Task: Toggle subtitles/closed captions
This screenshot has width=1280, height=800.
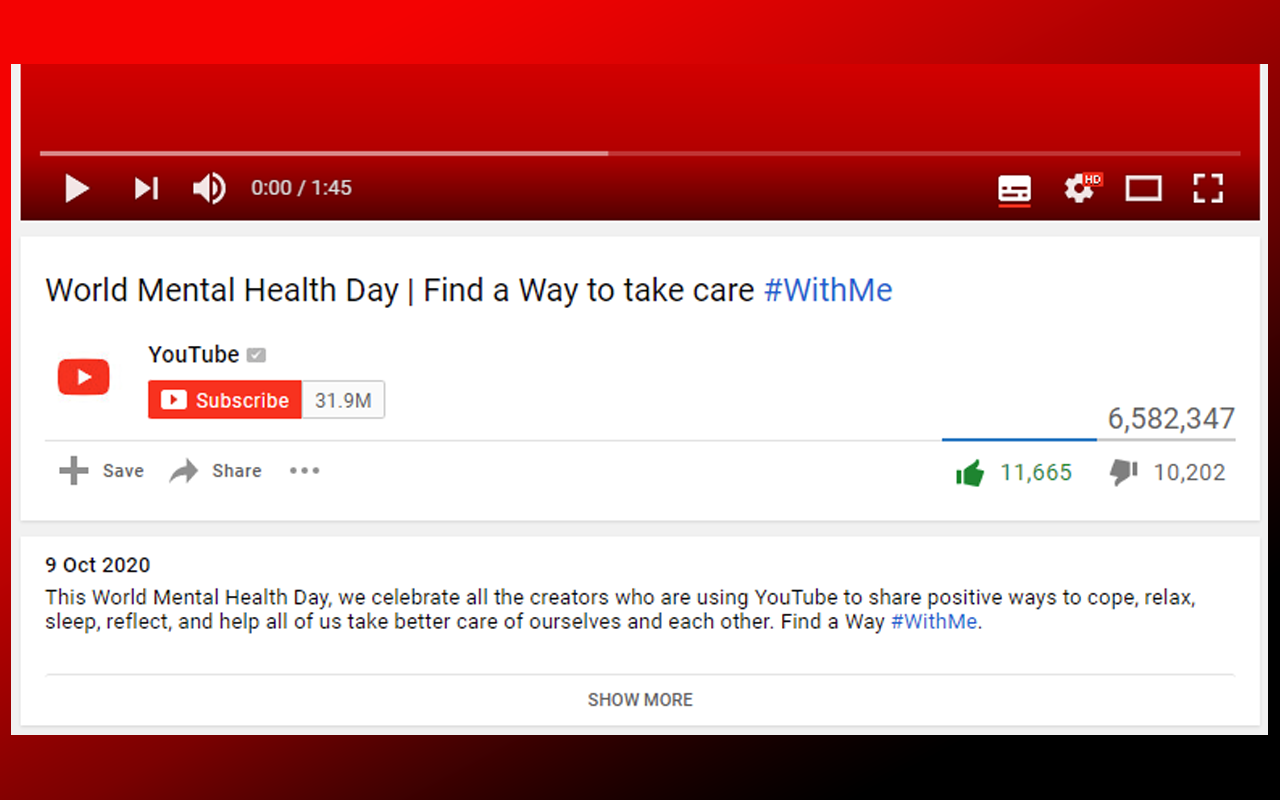Action: tap(1015, 189)
